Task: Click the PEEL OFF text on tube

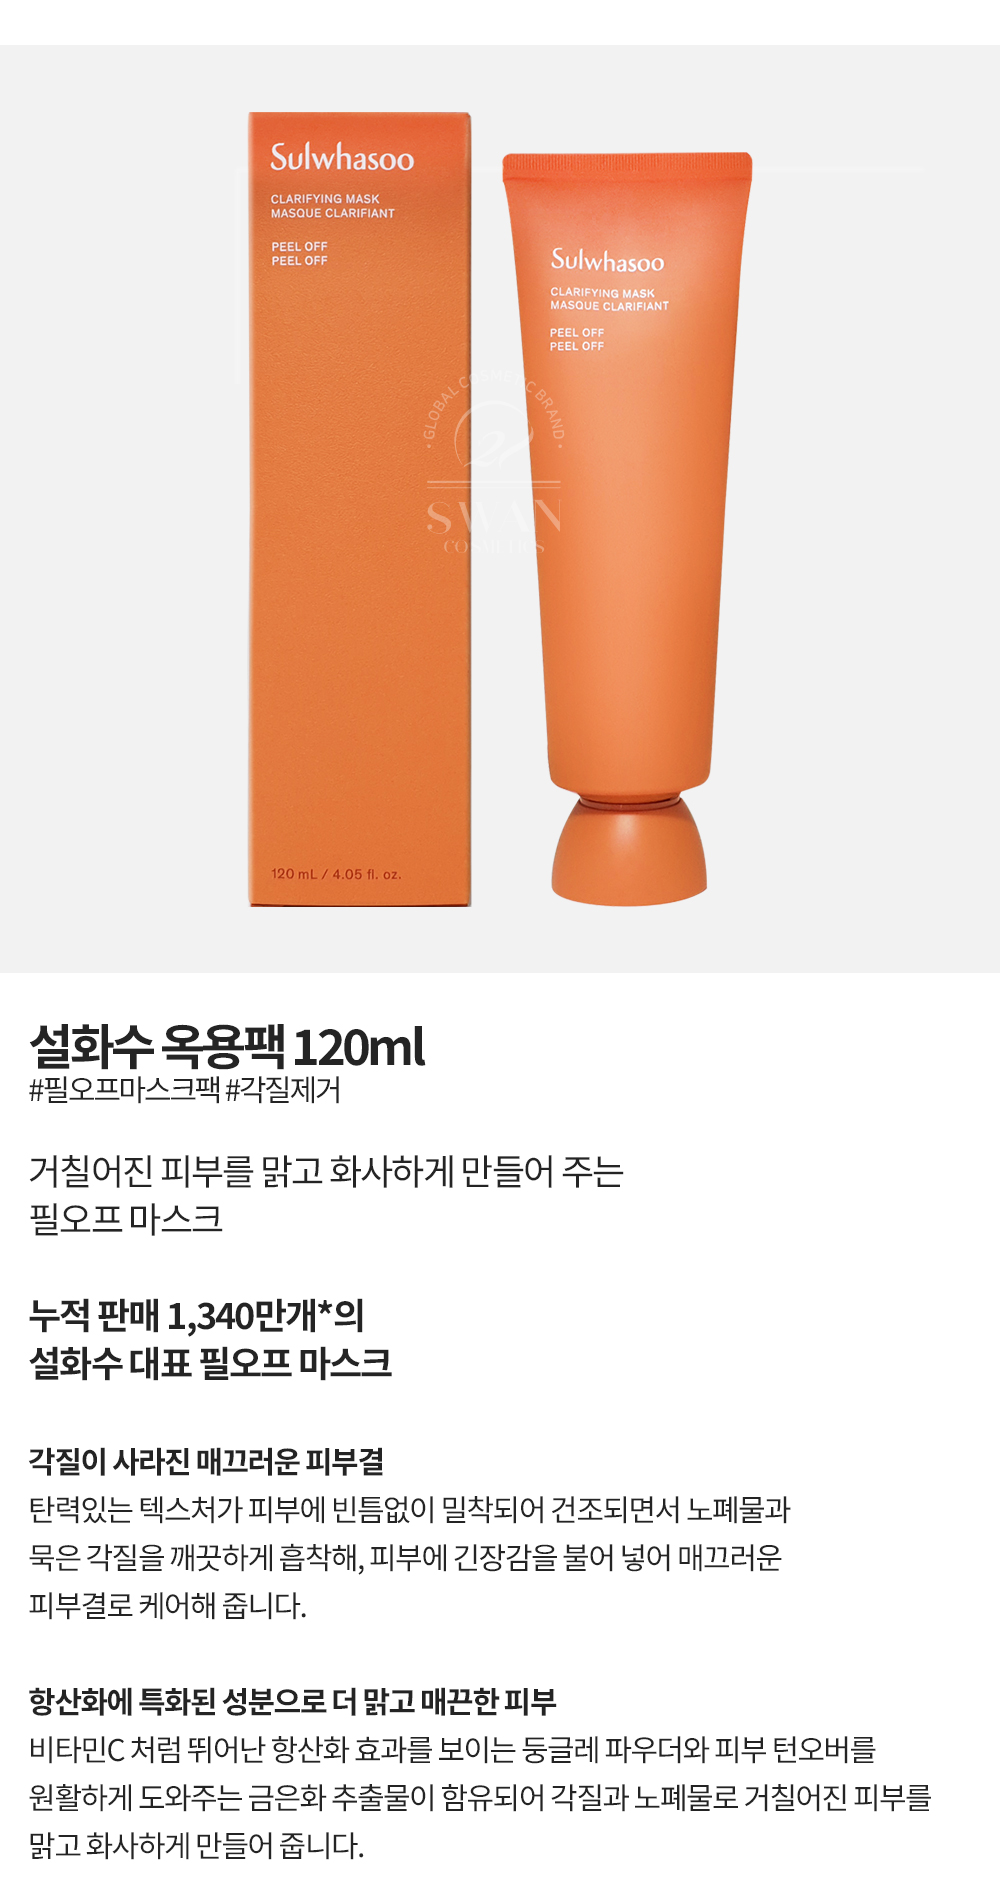Action: (577, 339)
